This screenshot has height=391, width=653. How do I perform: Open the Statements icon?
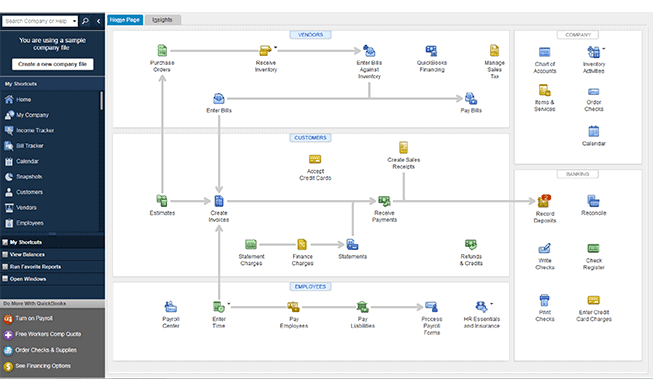[352, 244]
